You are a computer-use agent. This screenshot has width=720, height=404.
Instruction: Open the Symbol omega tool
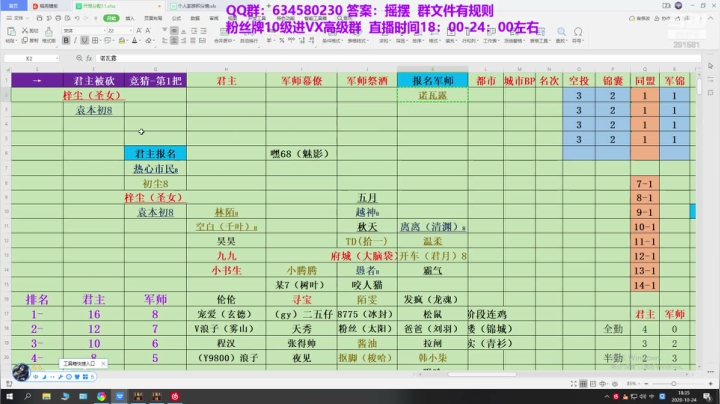click(x=578, y=32)
